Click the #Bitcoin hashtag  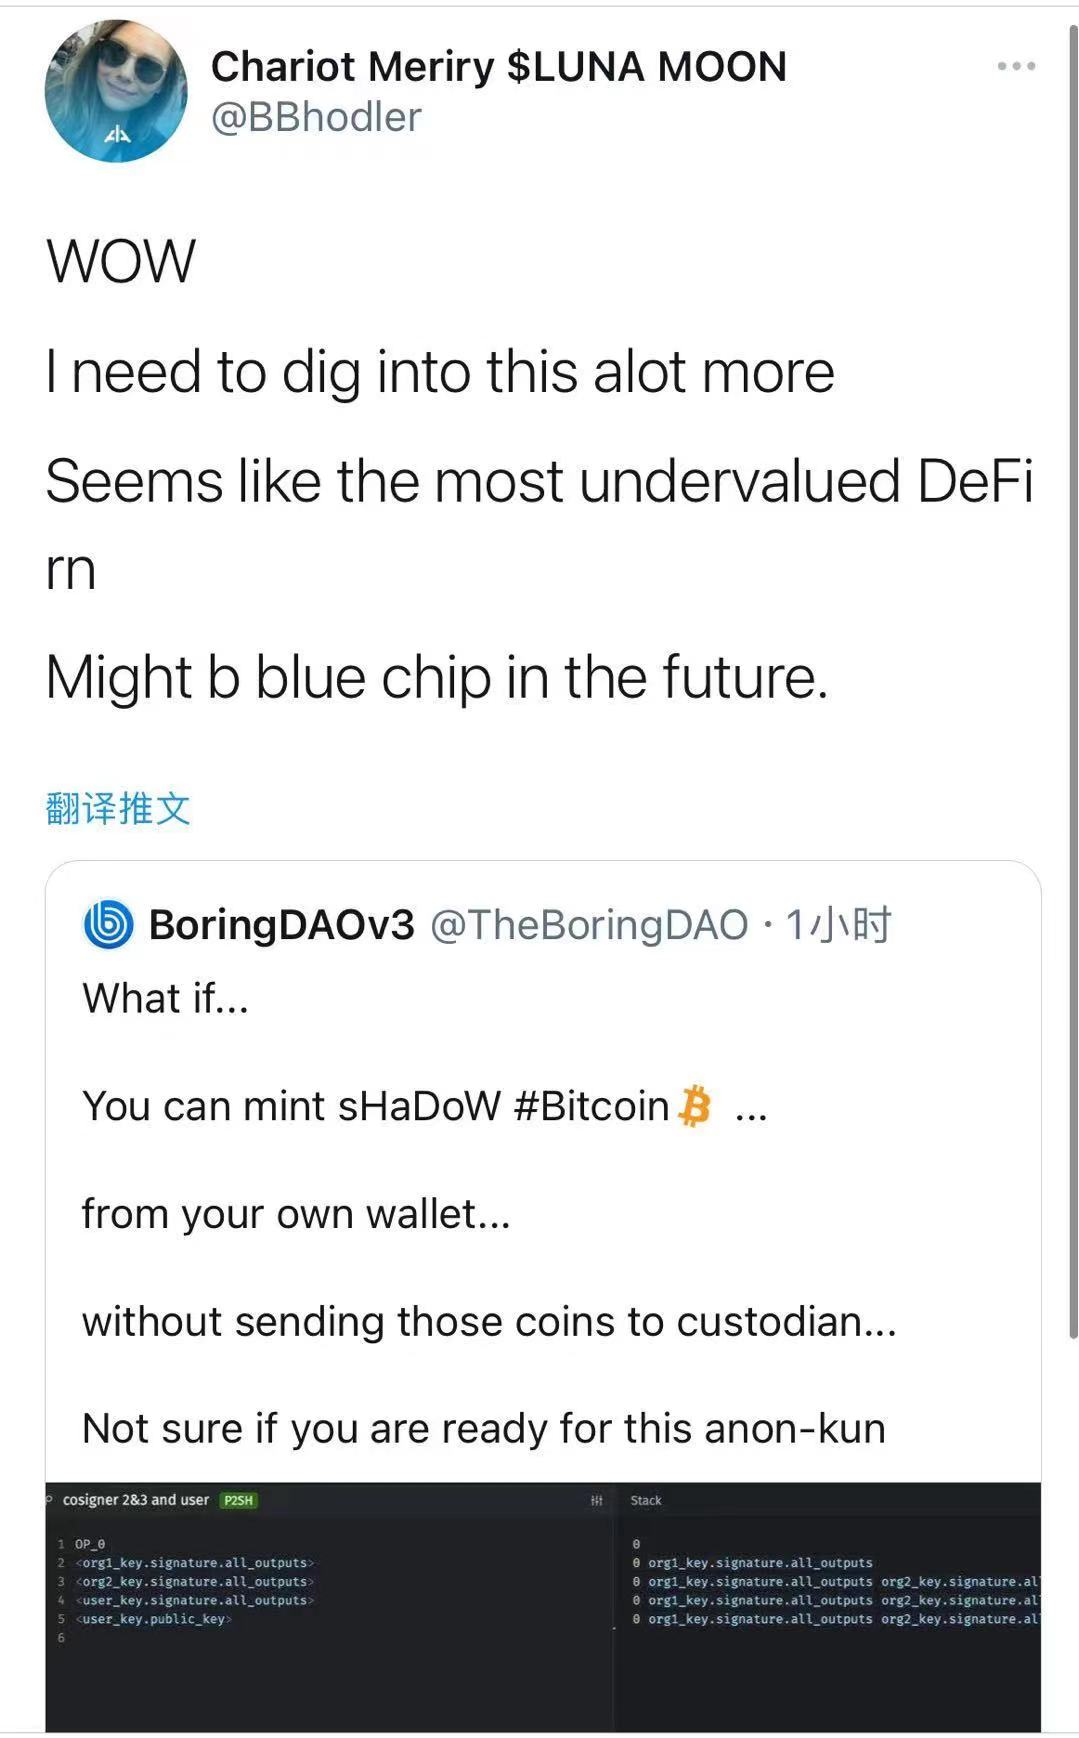click(x=591, y=1106)
